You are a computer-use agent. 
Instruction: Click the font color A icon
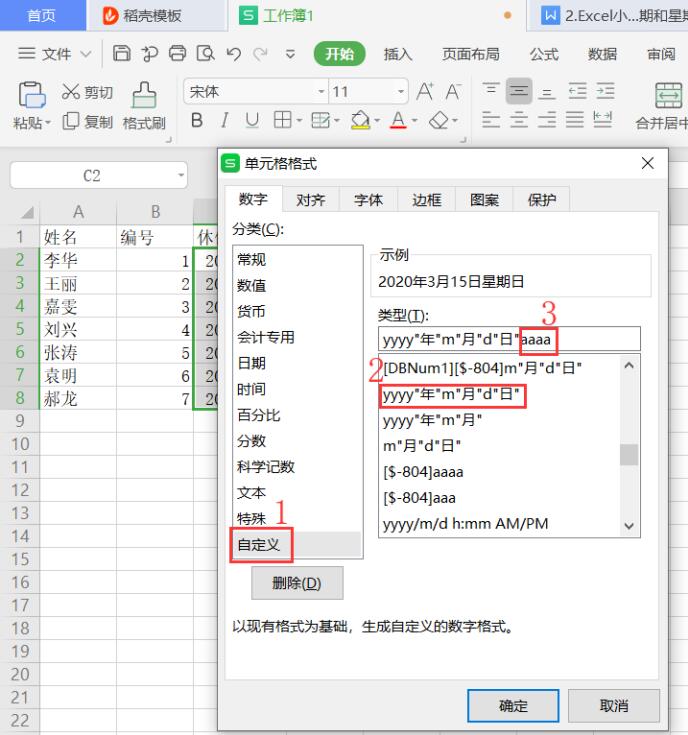click(398, 120)
